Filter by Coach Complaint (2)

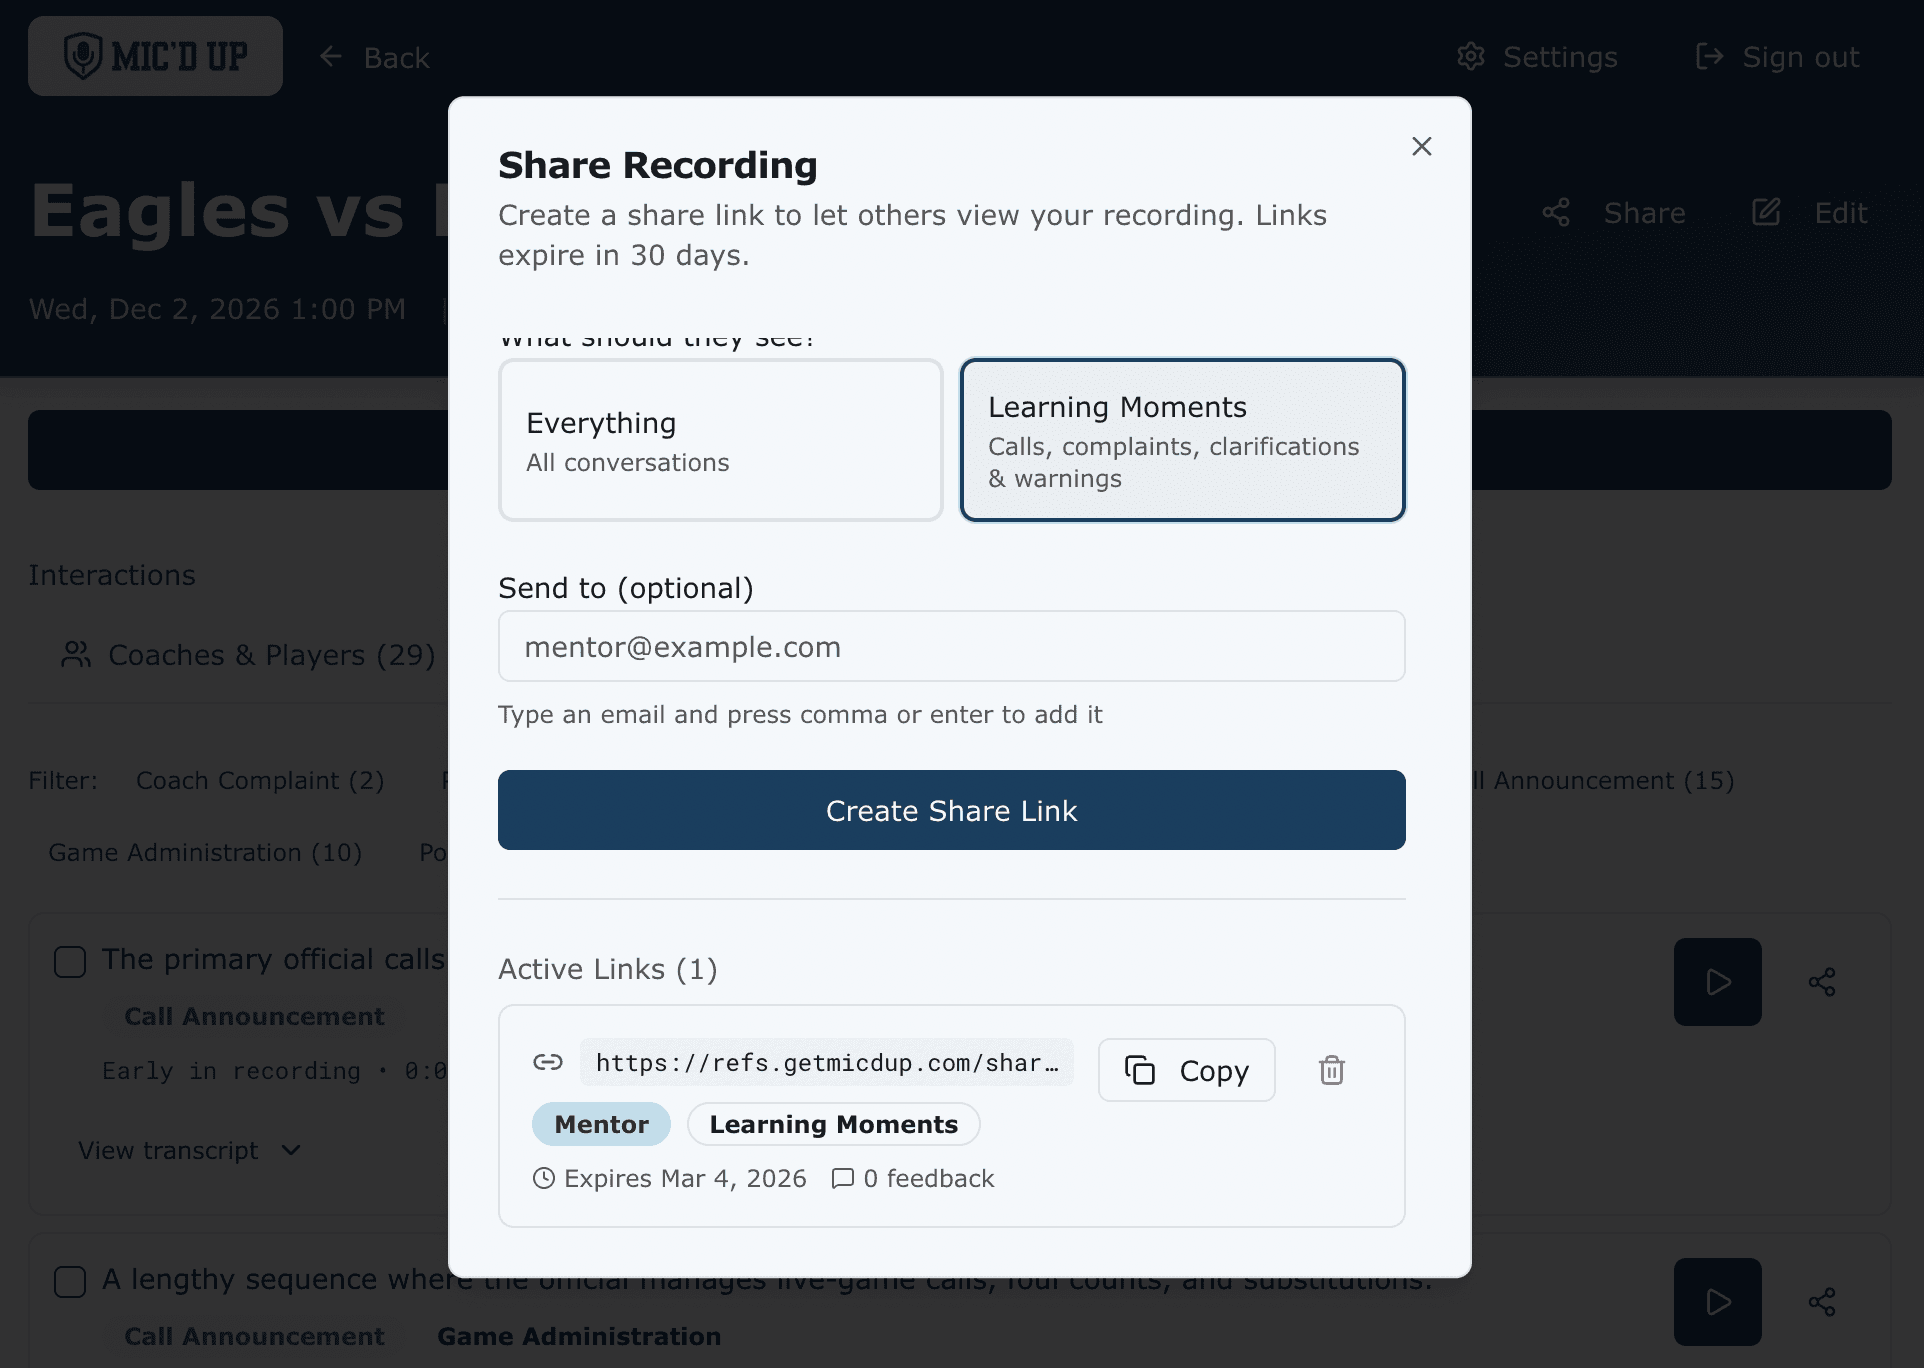click(260, 781)
